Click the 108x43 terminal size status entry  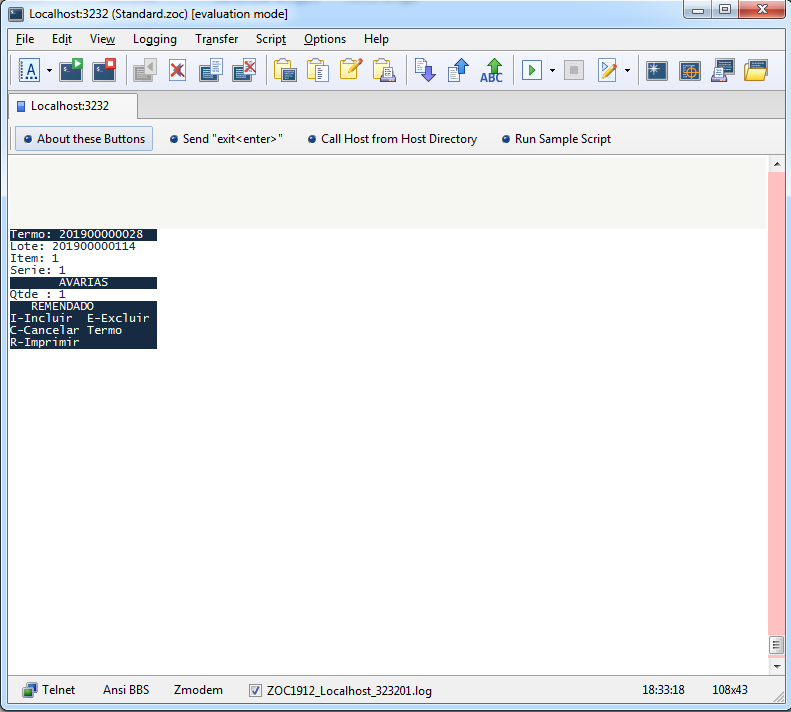[x=729, y=690]
